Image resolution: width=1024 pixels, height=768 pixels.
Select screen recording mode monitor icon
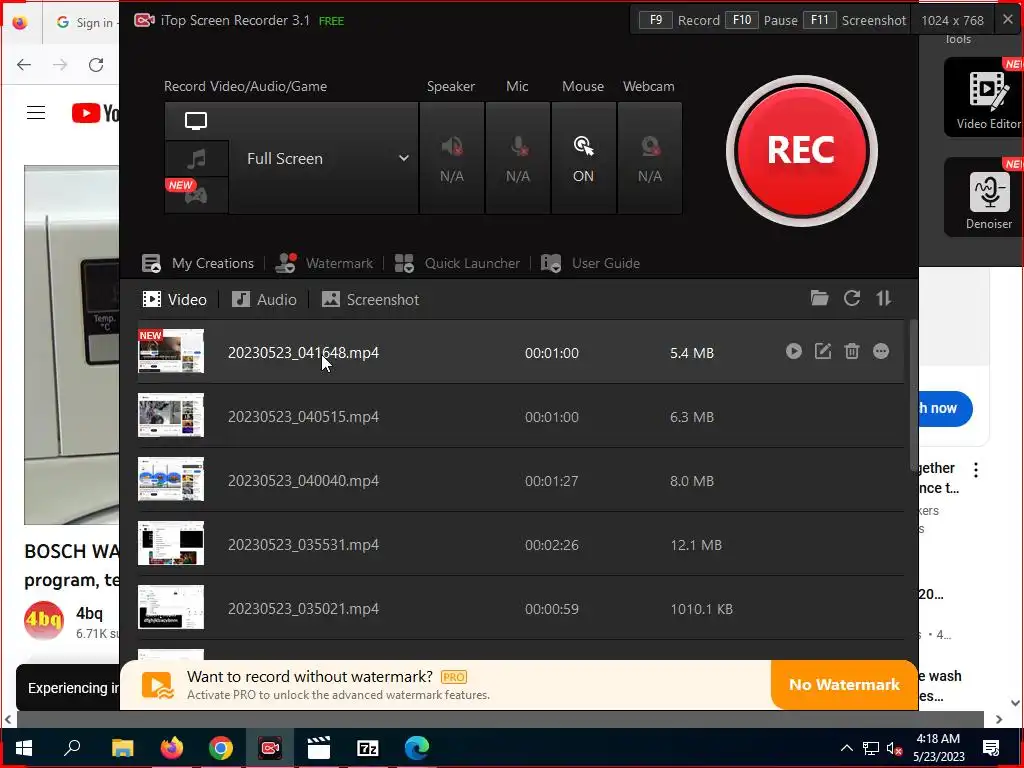[x=196, y=121]
